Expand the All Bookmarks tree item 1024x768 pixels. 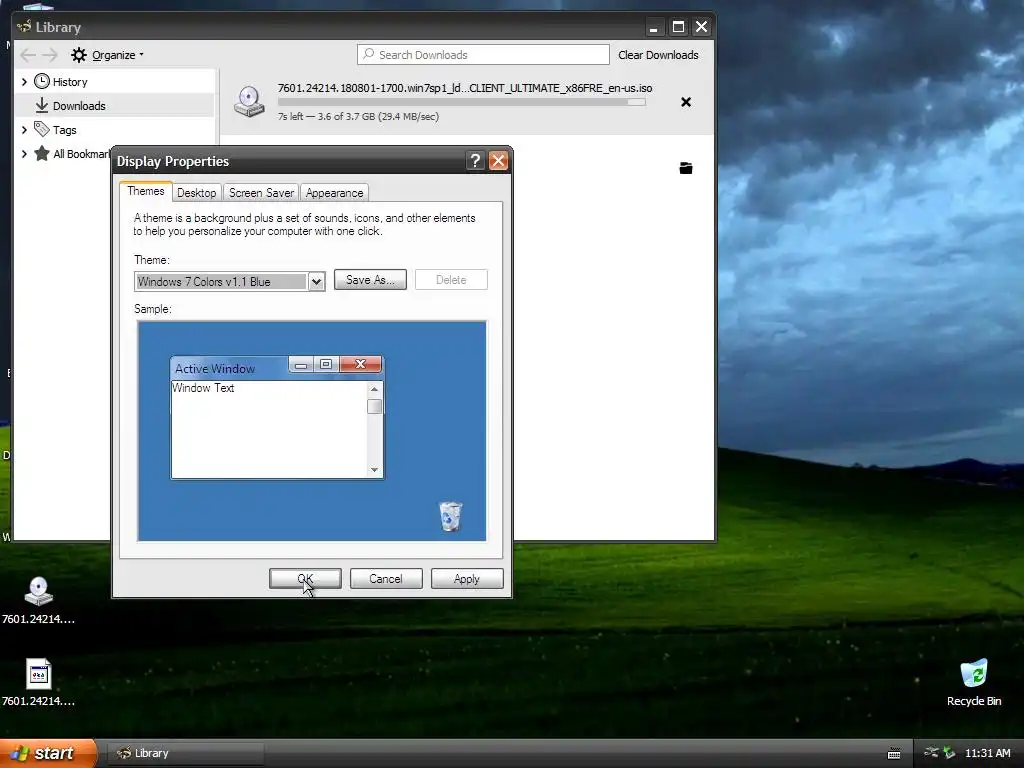click(24, 154)
